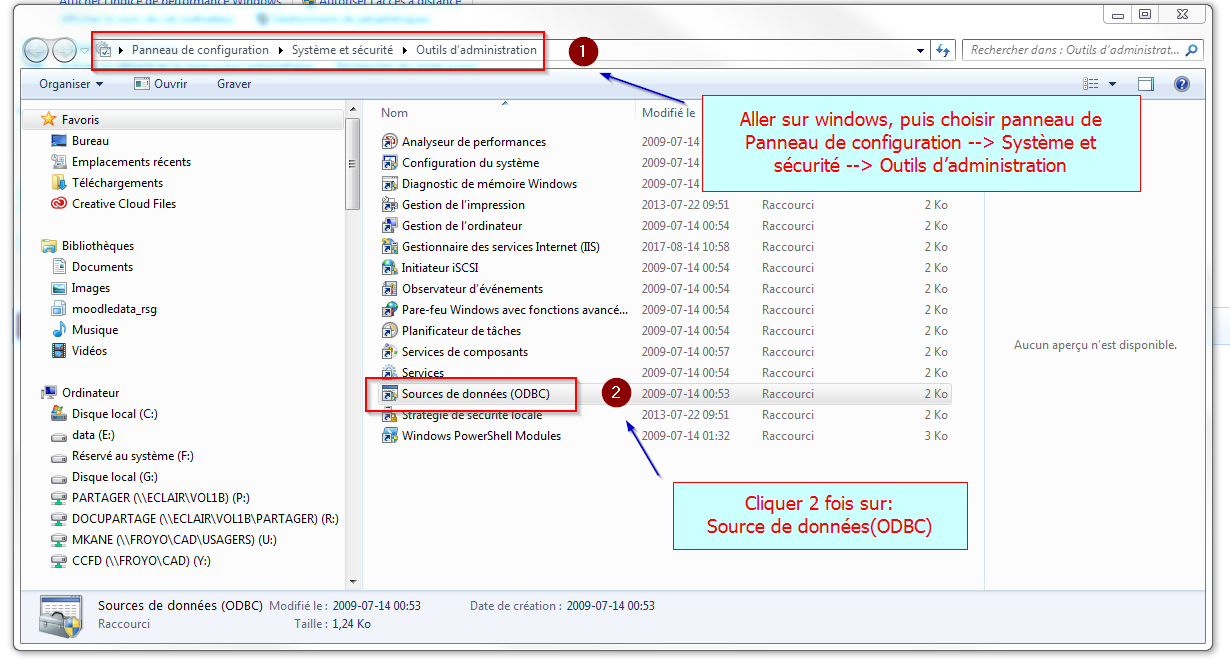The height and width of the screenshot is (669, 1230).
Task: Select Disque local (C:) in navigation pane
Action: [114, 414]
